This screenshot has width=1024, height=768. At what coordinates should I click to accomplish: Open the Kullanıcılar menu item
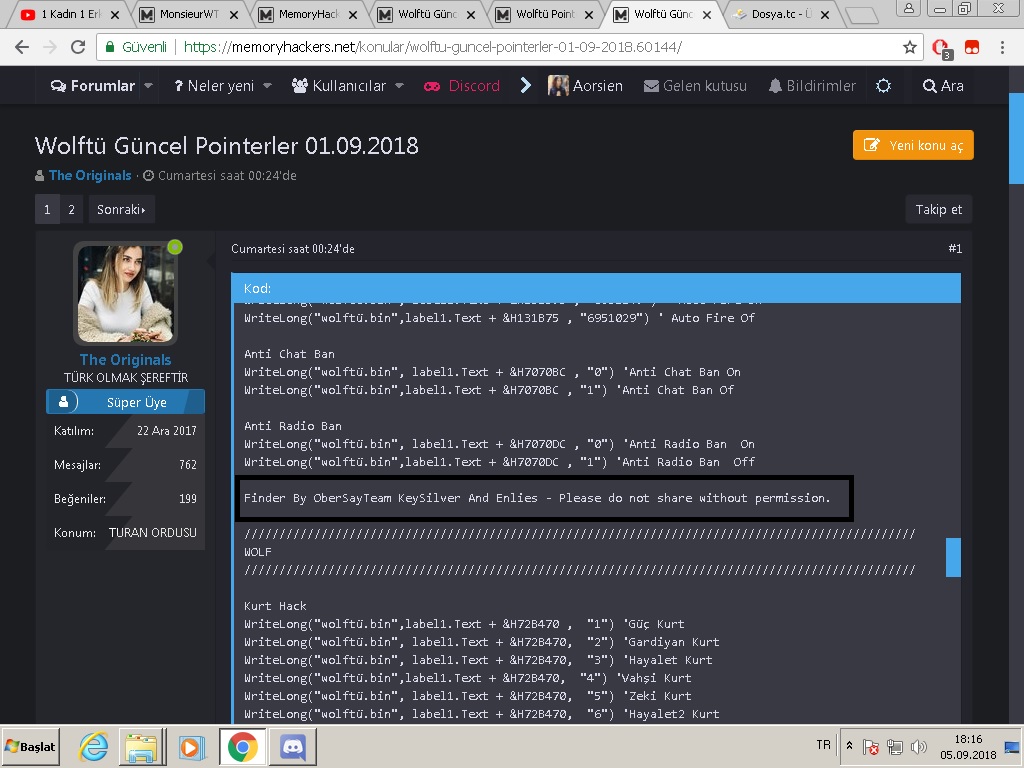pyautogui.click(x=338, y=86)
